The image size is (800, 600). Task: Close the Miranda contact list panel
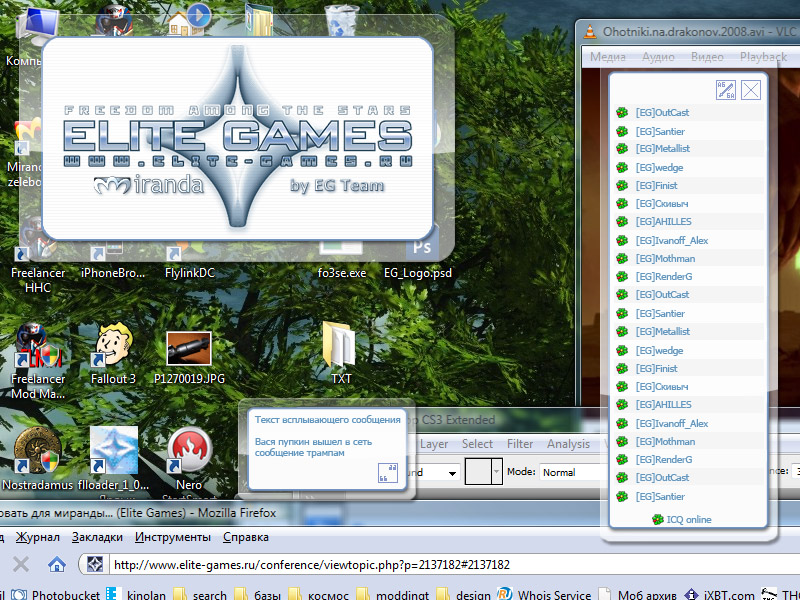pos(751,90)
